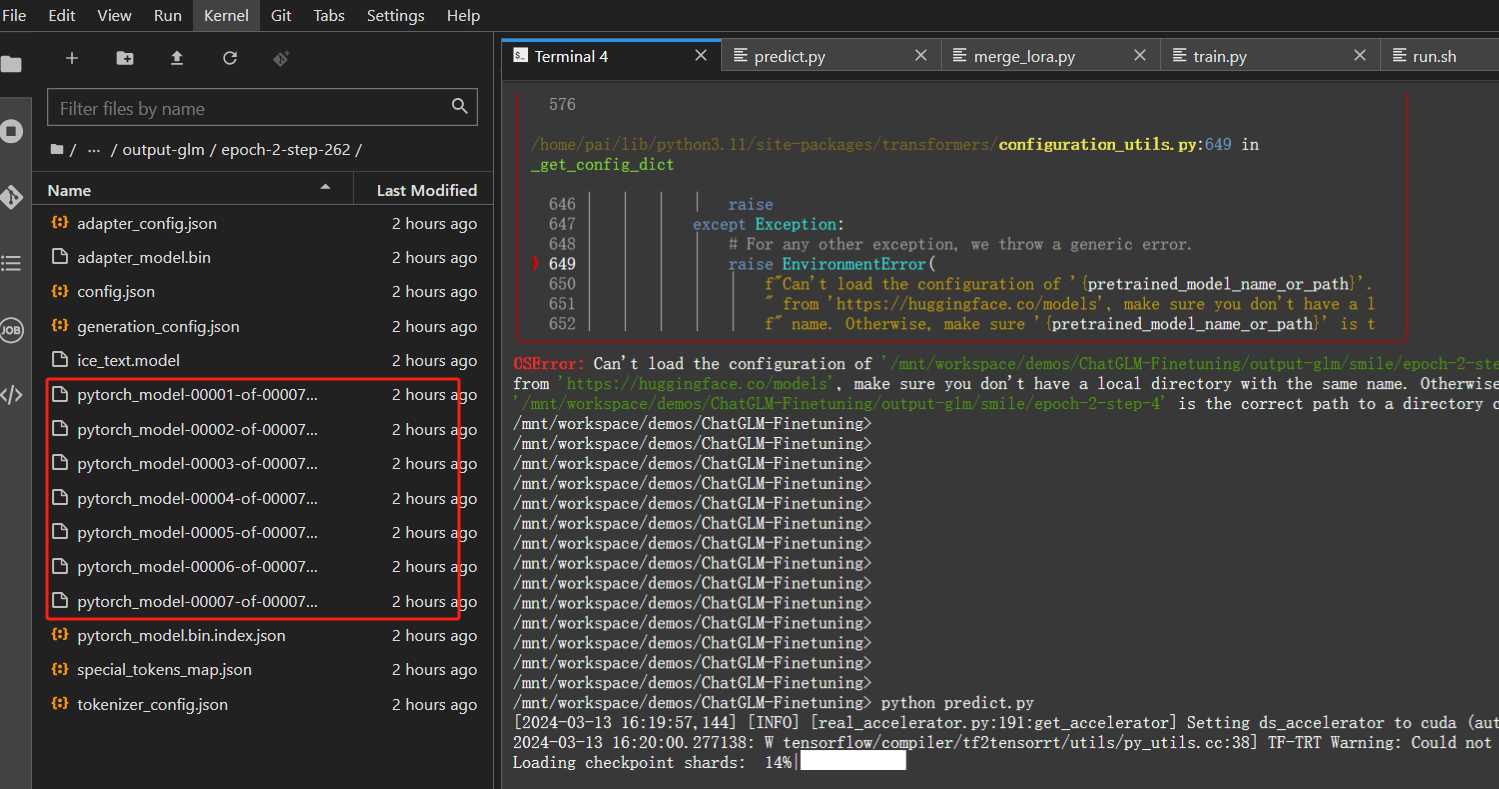
Task: Open the JOB sidebar panel icon
Action: [x=11, y=329]
